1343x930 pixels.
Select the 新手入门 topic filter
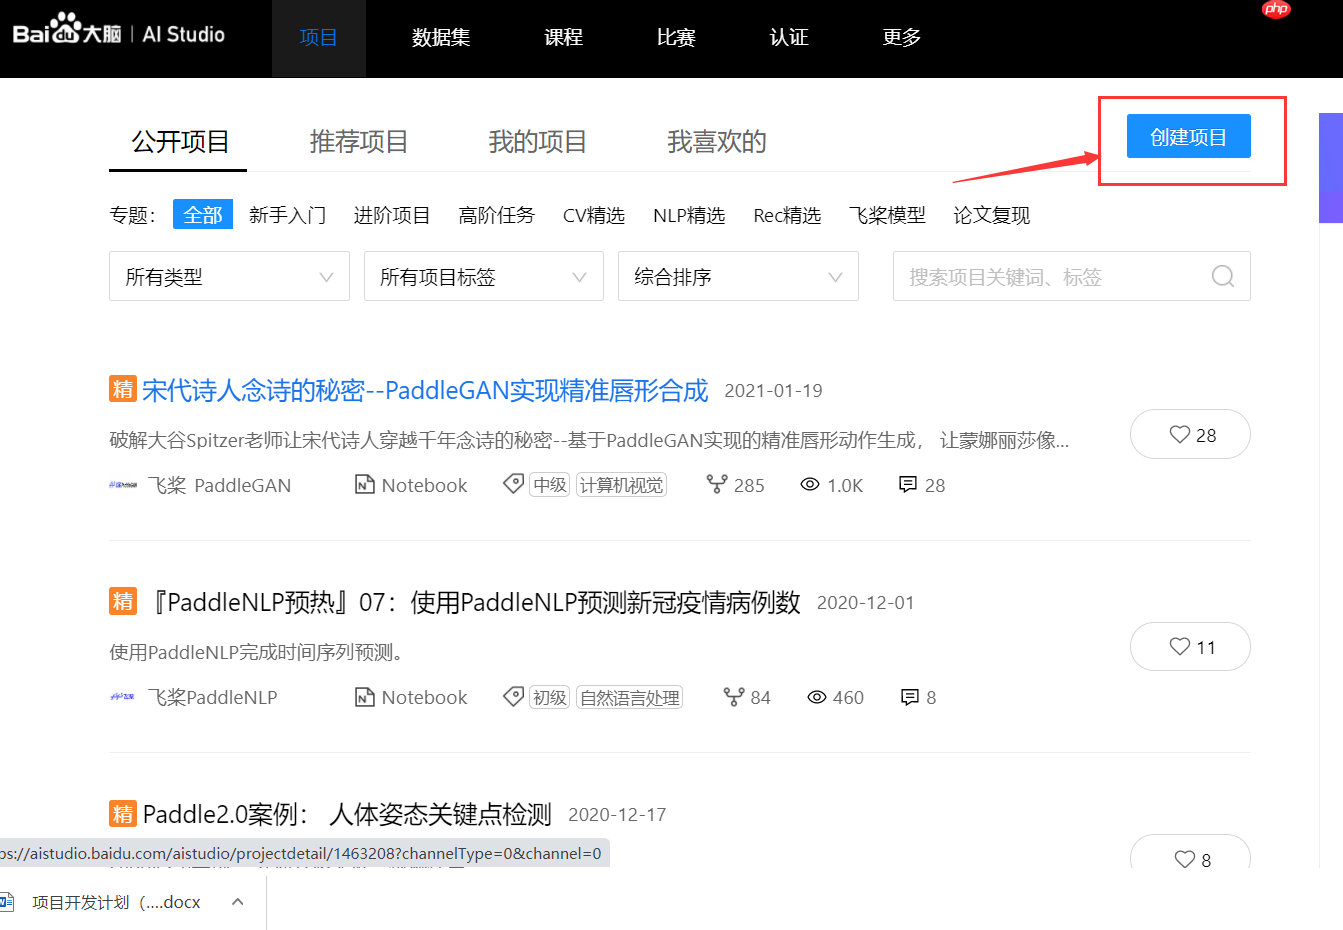pyautogui.click(x=288, y=214)
